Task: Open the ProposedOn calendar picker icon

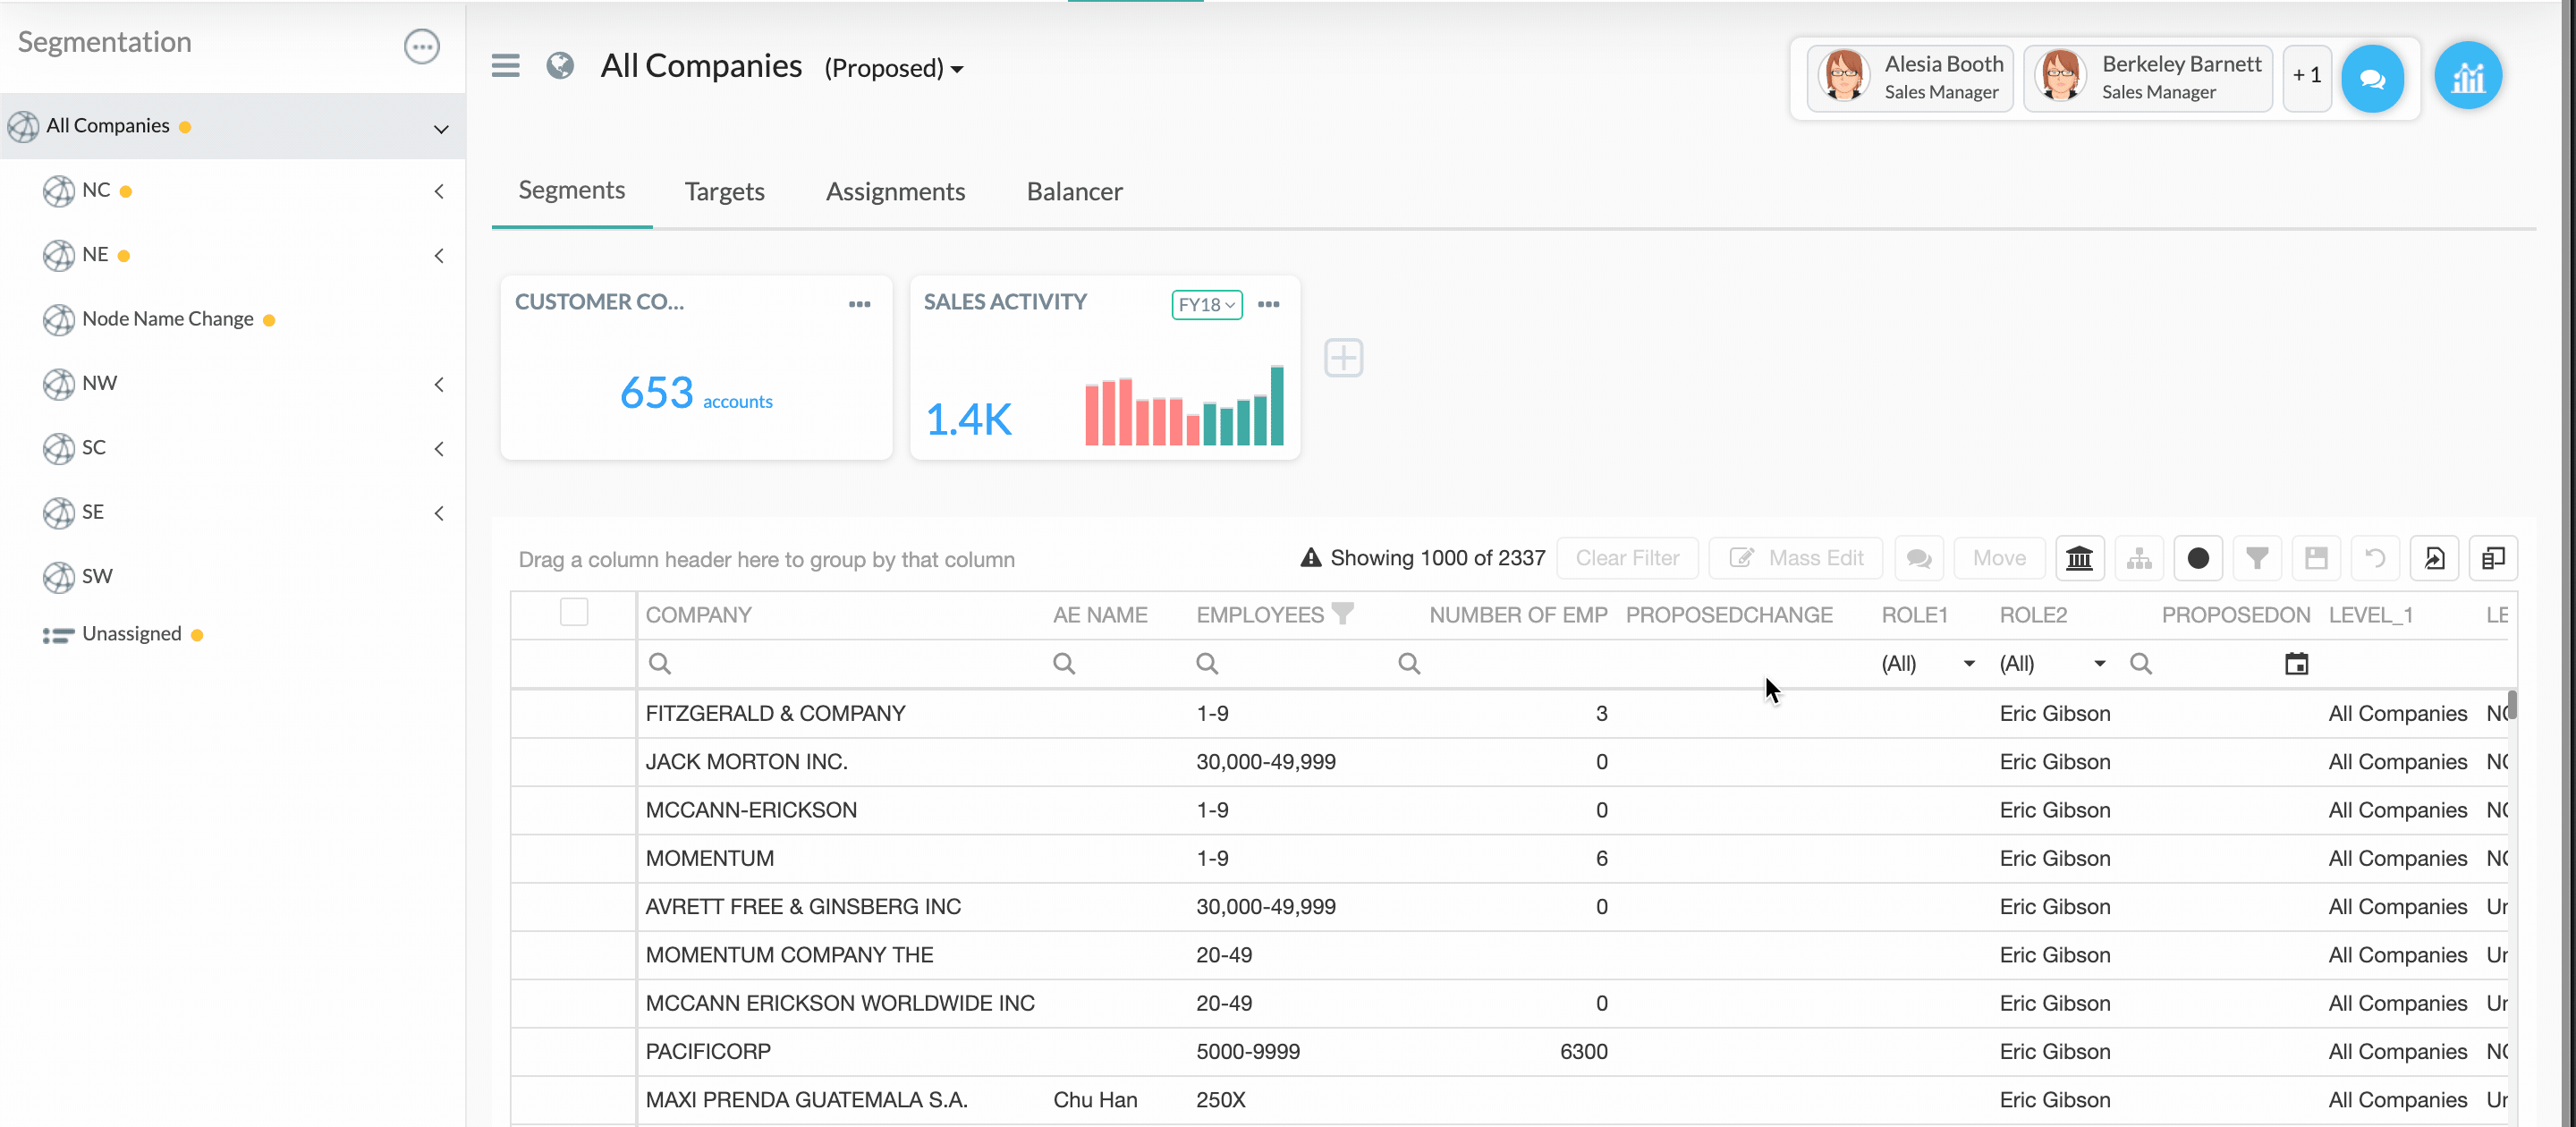Action: click(2296, 663)
